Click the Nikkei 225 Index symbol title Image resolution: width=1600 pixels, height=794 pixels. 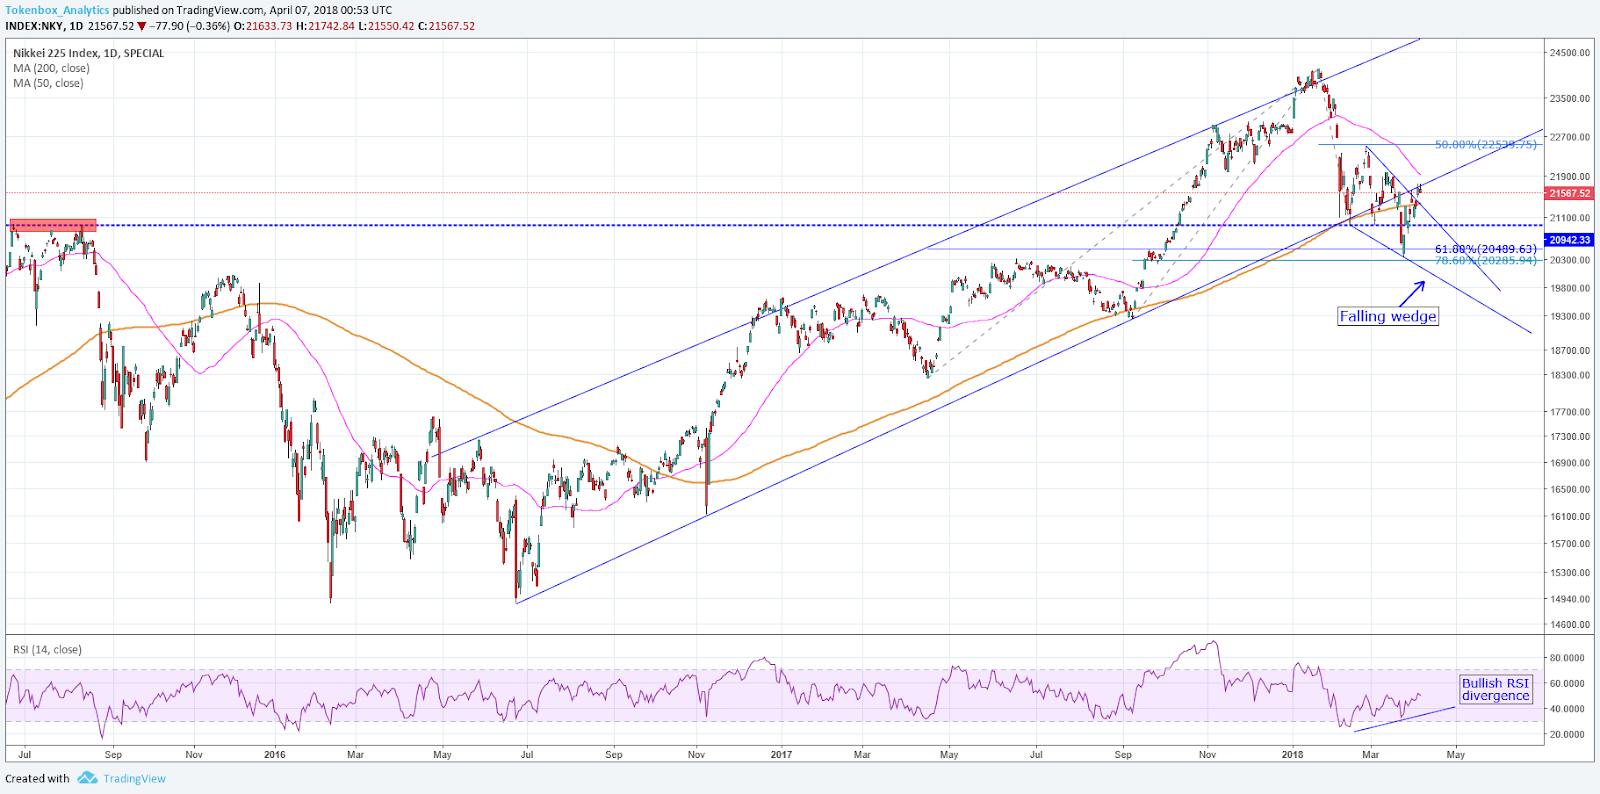click(x=88, y=53)
